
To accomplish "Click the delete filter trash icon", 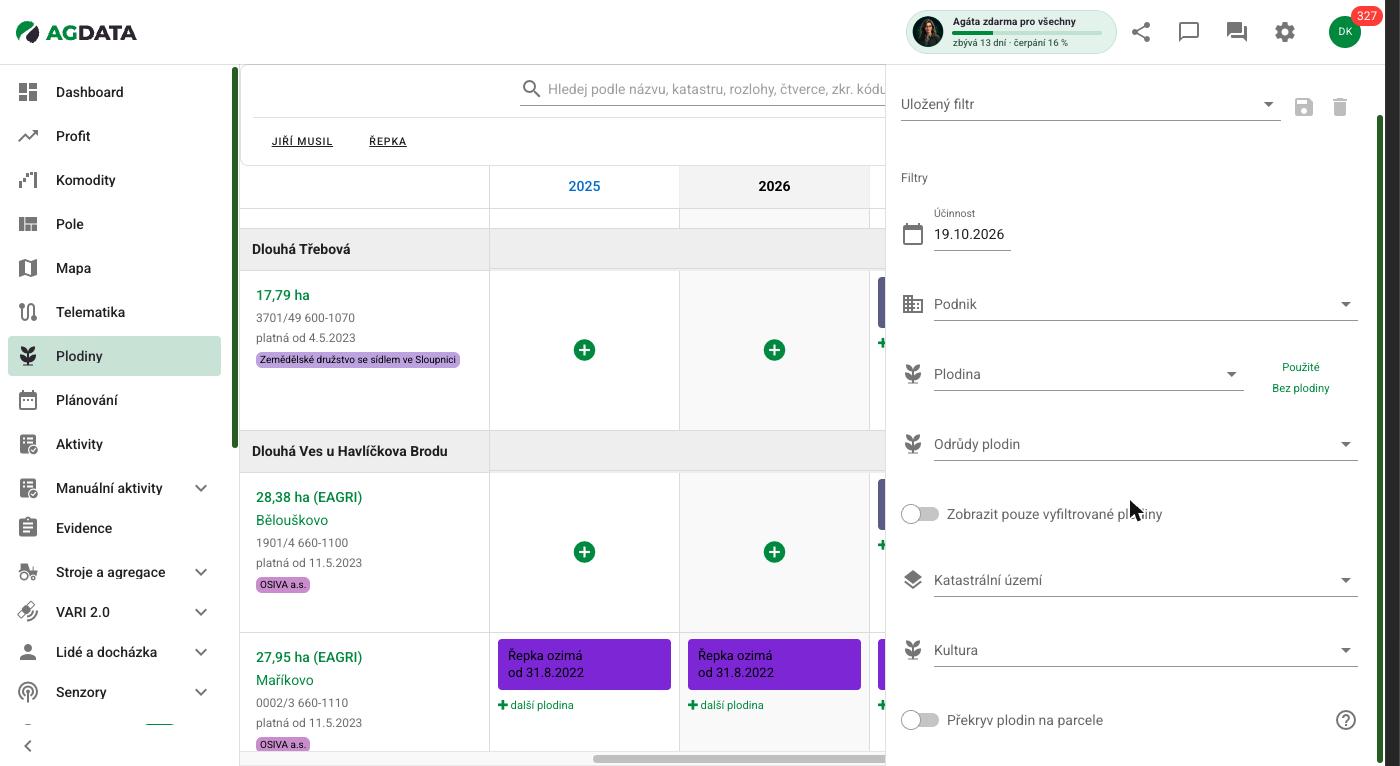I will point(1340,107).
